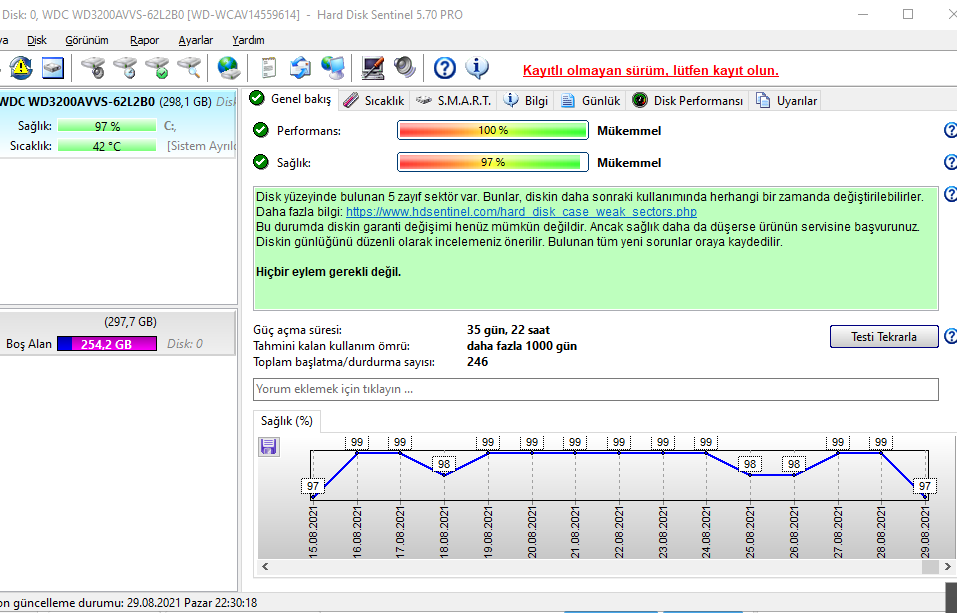Click the (297,7 GB) partition size text

[x=131, y=322]
